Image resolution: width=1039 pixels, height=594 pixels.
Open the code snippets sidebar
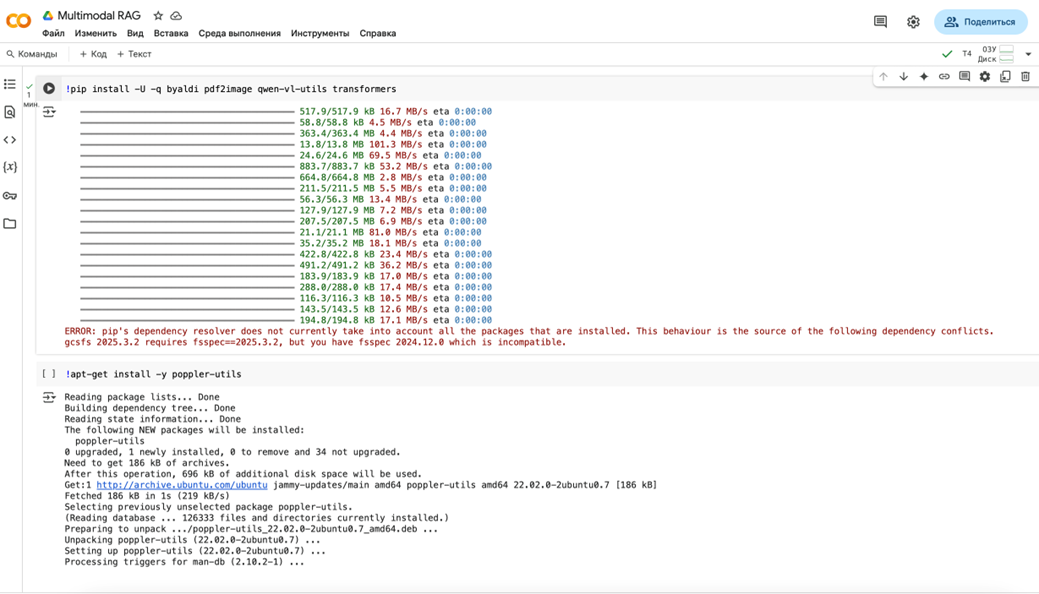pyautogui.click(x=10, y=140)
